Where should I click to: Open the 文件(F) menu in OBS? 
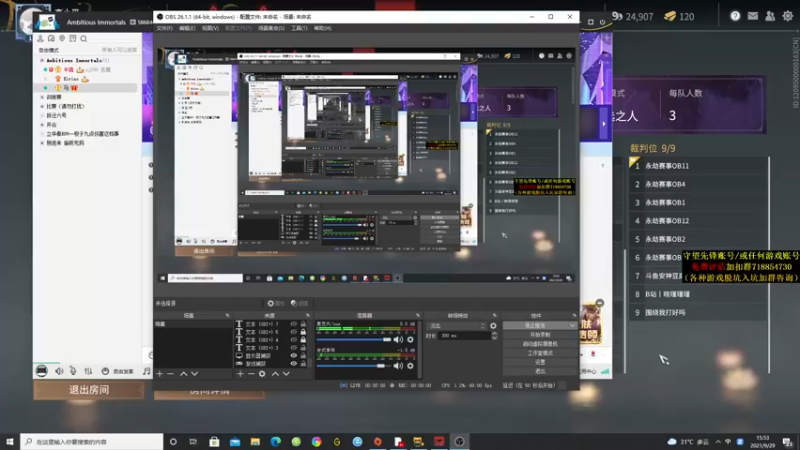click(164, 28)
